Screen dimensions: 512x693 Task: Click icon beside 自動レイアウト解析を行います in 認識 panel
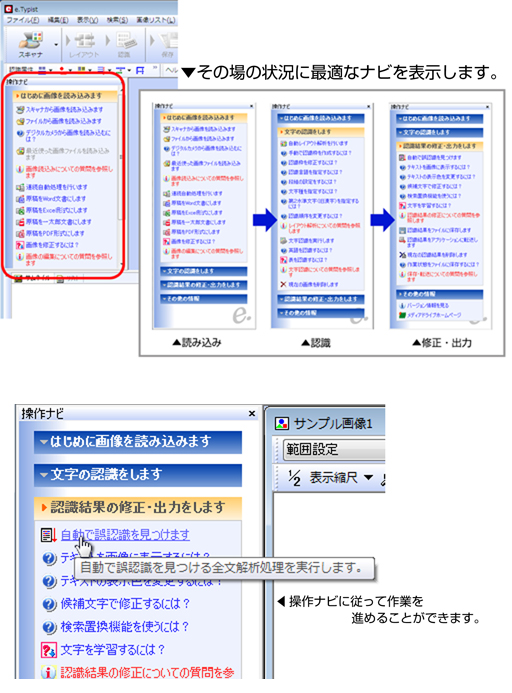point(284,143)
